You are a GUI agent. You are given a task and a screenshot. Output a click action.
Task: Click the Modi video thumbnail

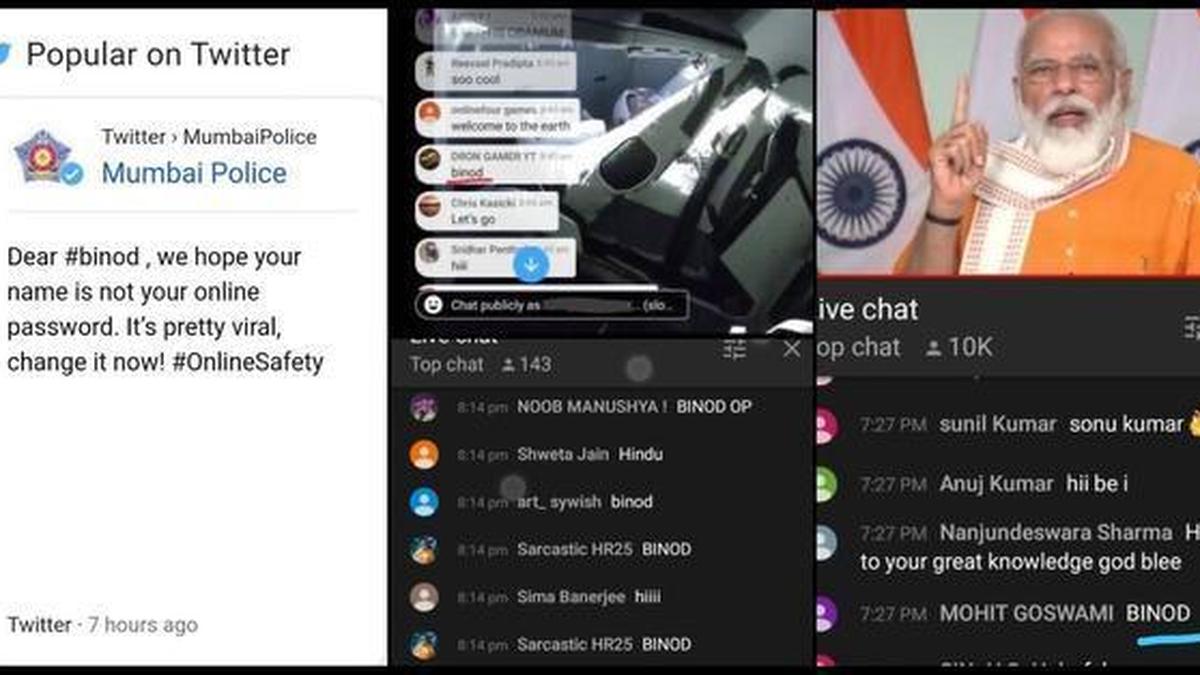click(x=1008, y=142)
